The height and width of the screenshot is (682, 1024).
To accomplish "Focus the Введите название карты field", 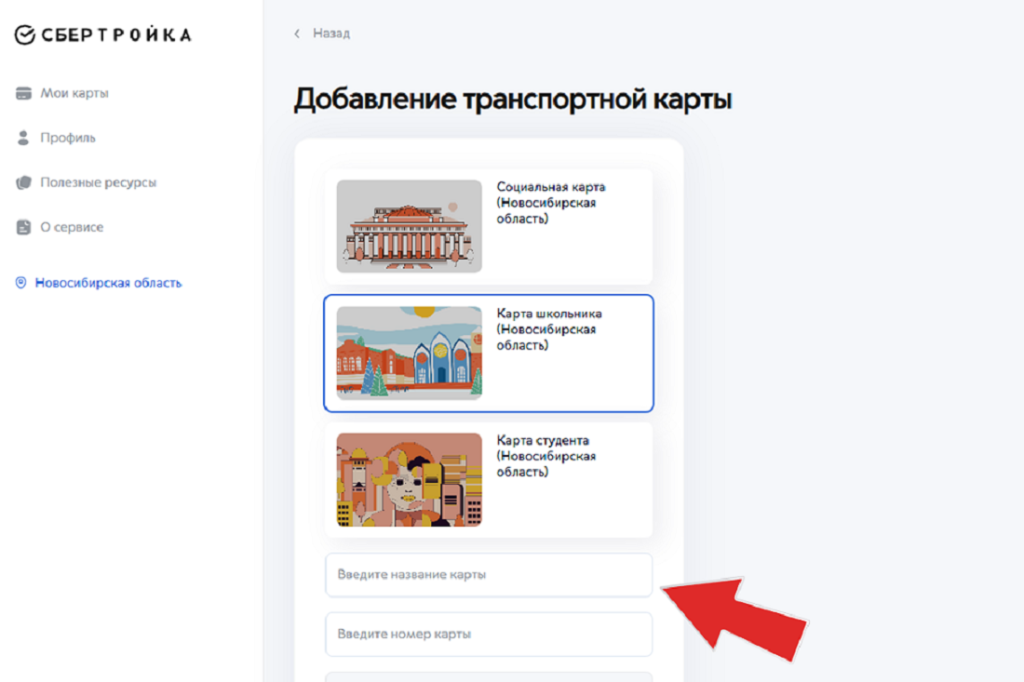I will tap(488, 576).
